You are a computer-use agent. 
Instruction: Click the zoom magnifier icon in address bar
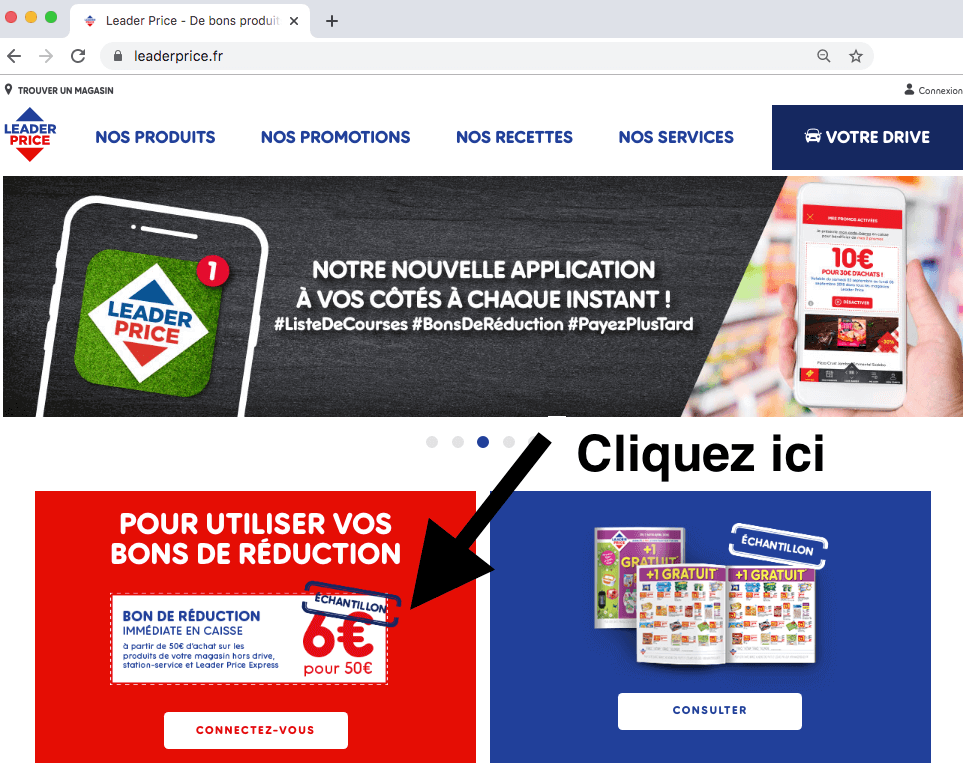[x=824, y=57]
